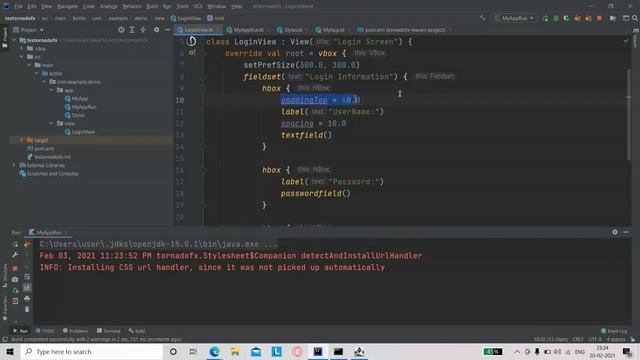
Task: Toggle soft-wrap icon in Run console
Action: click(x=27, y=277)
